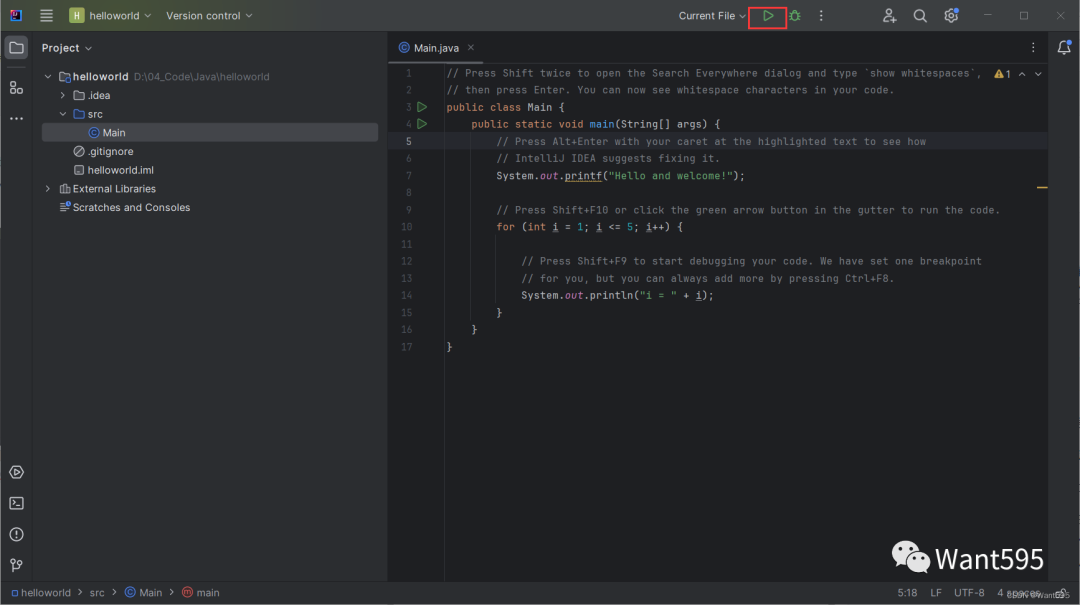Click run gutter arrow beside main method

click(422, 124)
